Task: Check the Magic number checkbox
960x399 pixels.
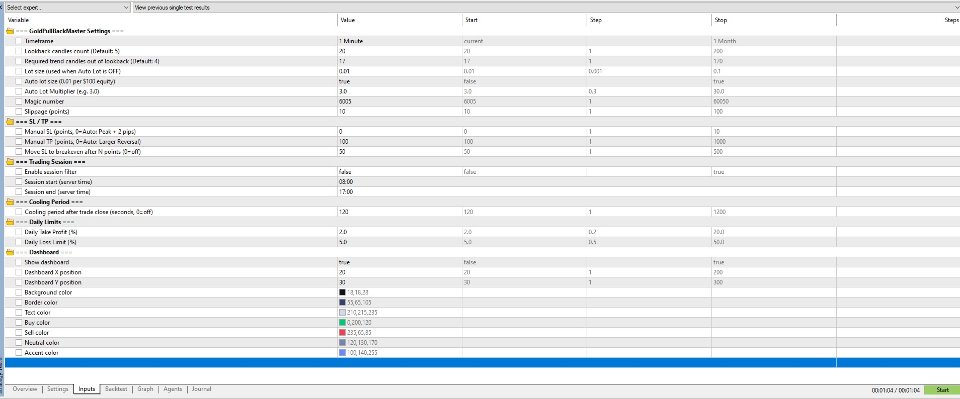Action: [19, 101]
